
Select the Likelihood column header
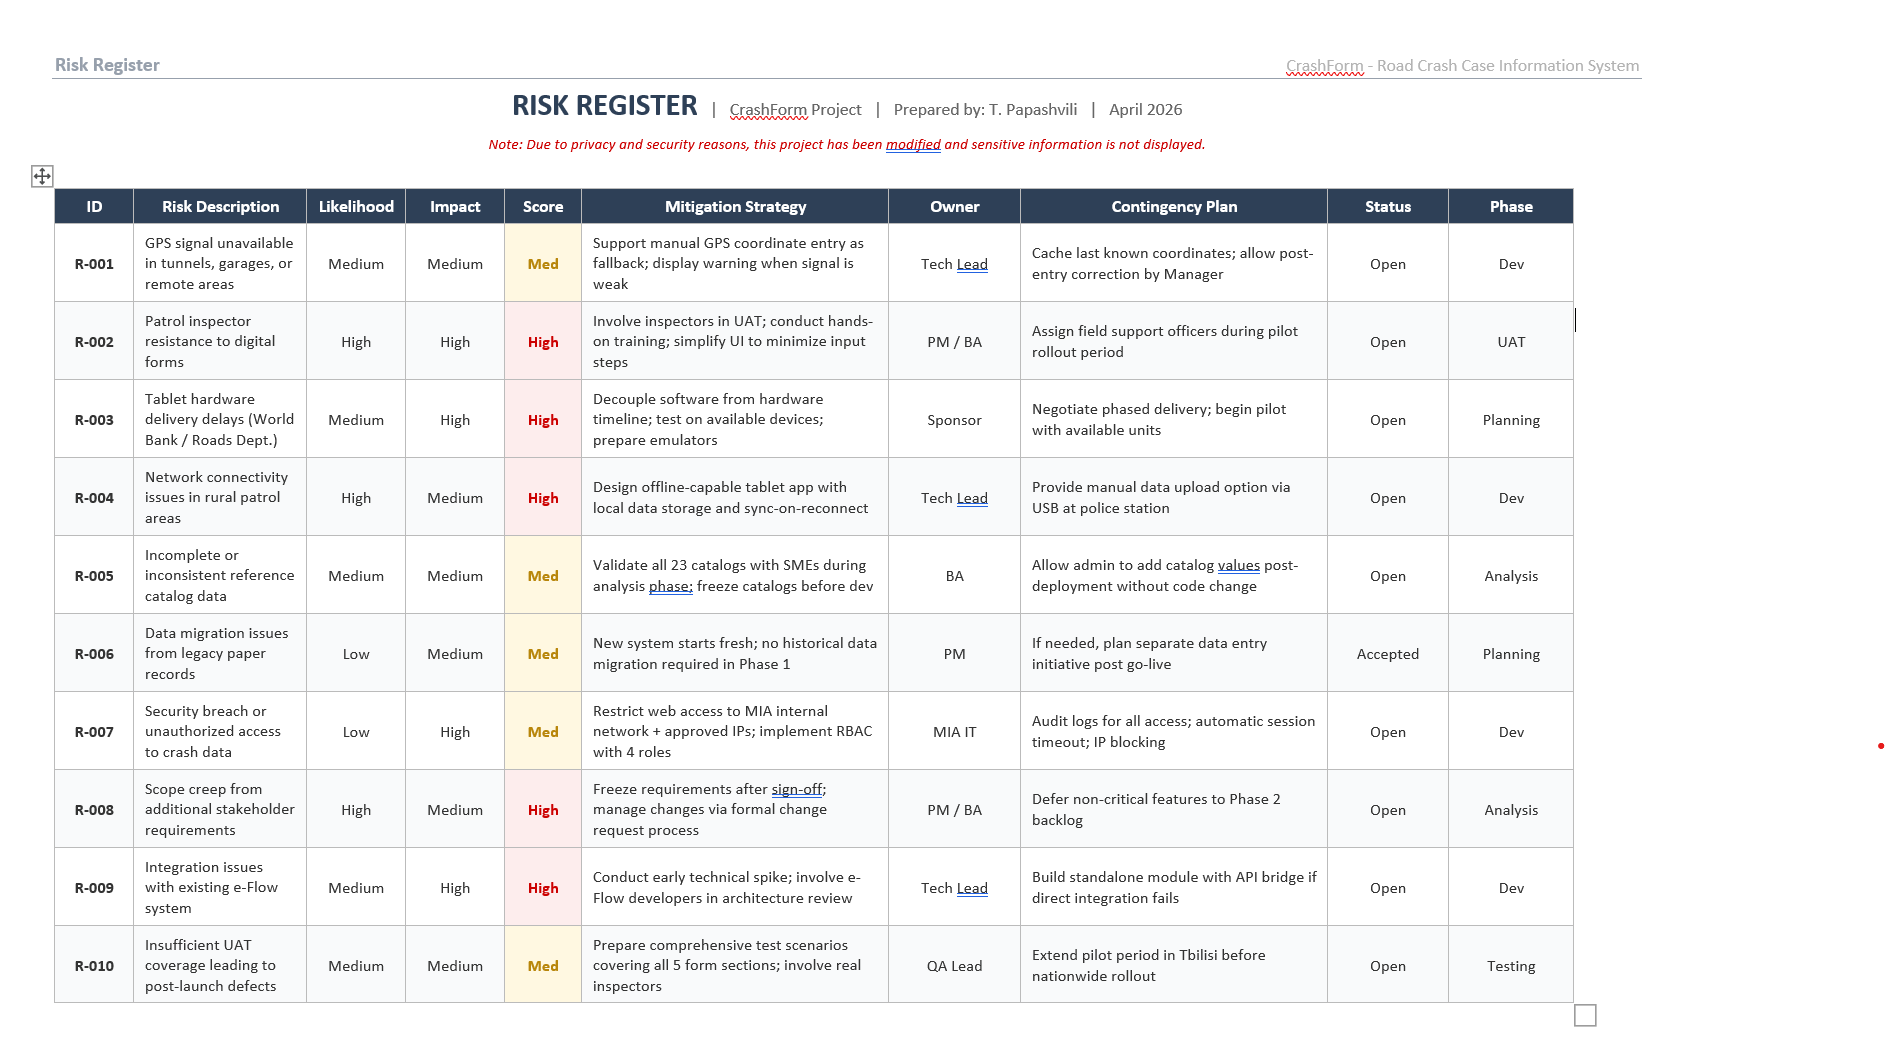pyautogui.click(x=356, y=207)
